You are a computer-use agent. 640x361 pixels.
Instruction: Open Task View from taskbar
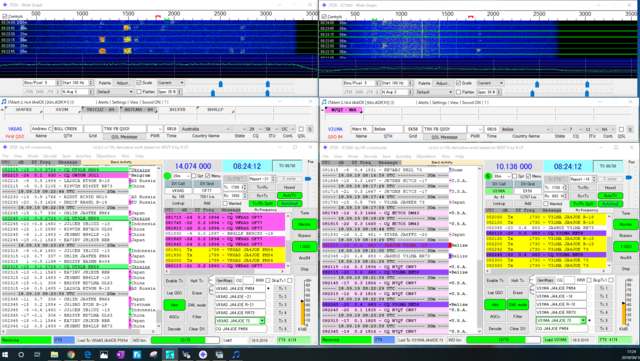pyautogui.click(x=37, y=354)
